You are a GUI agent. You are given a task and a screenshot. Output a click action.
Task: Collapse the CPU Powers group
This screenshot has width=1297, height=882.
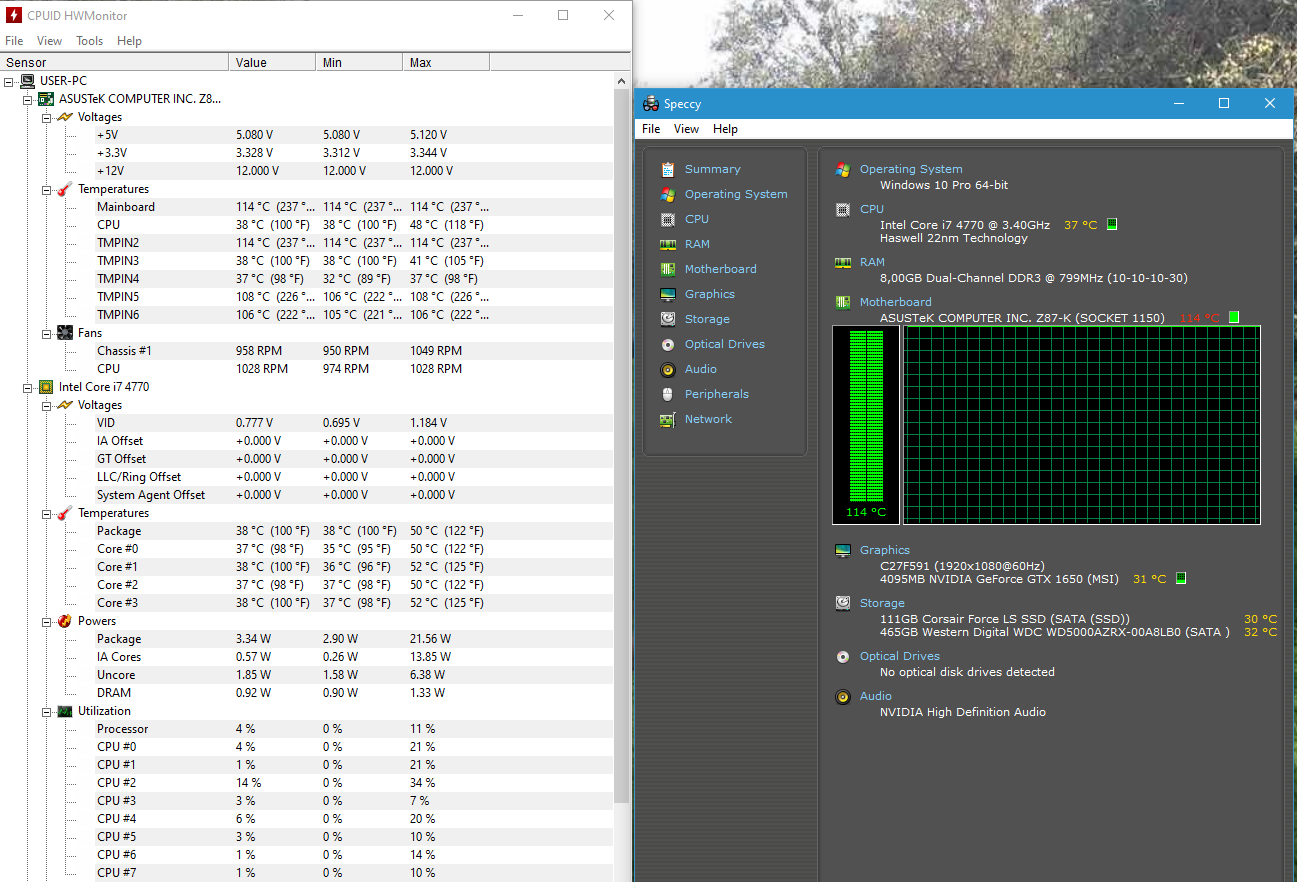[46, 621]
